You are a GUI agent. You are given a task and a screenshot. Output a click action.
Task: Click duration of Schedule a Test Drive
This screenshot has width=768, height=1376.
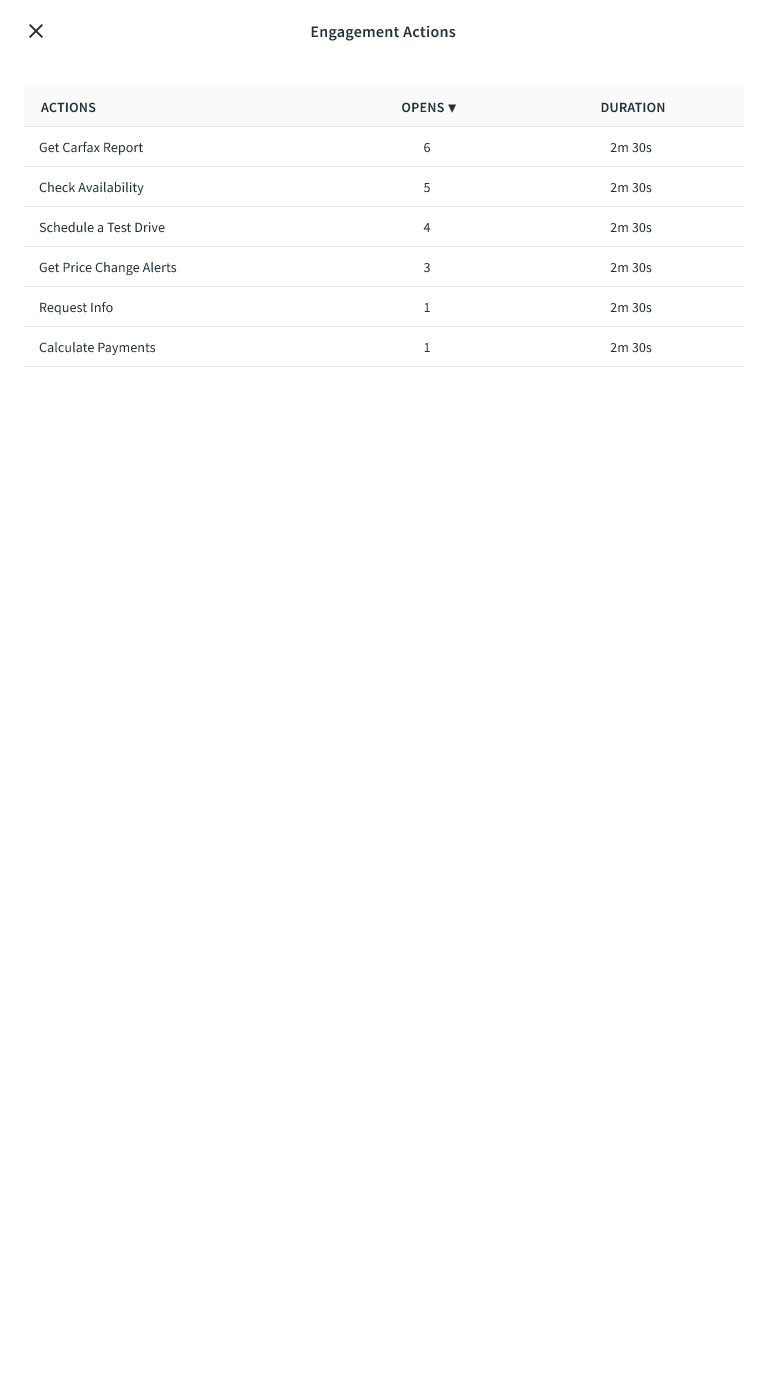click(630, 227)
